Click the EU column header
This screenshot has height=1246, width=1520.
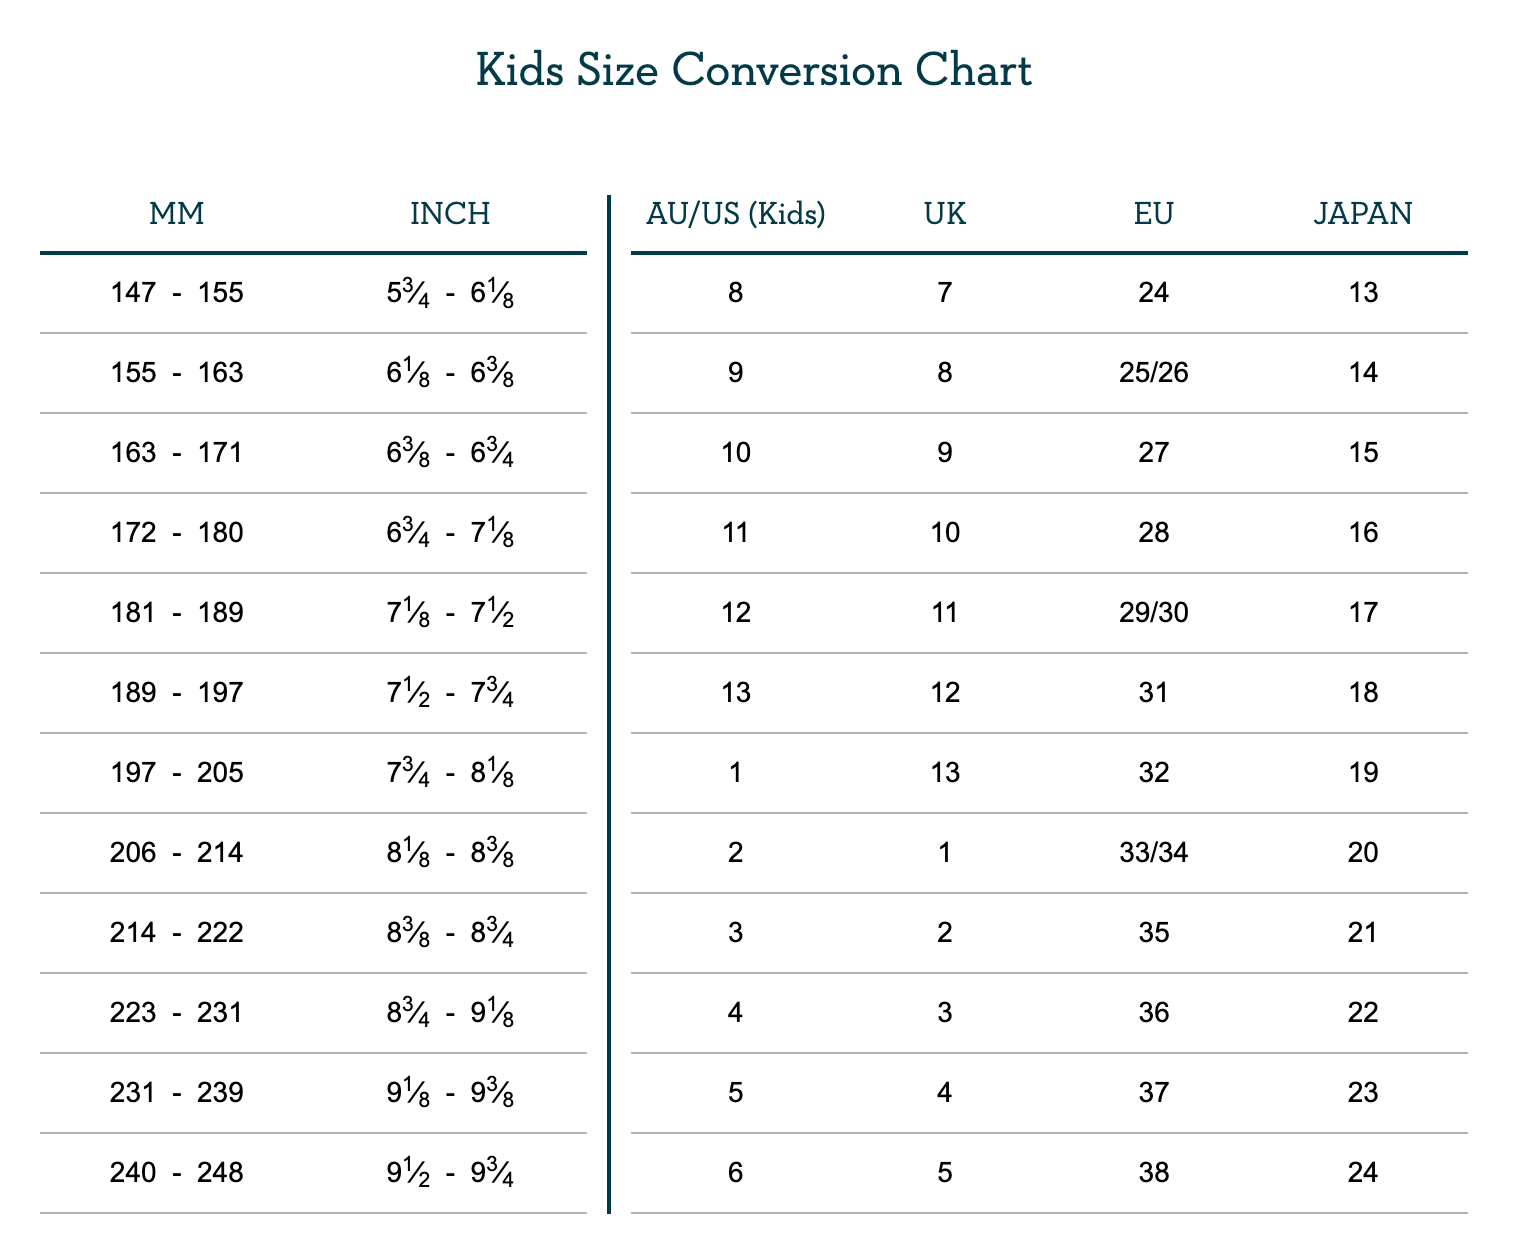[1154, 214]
